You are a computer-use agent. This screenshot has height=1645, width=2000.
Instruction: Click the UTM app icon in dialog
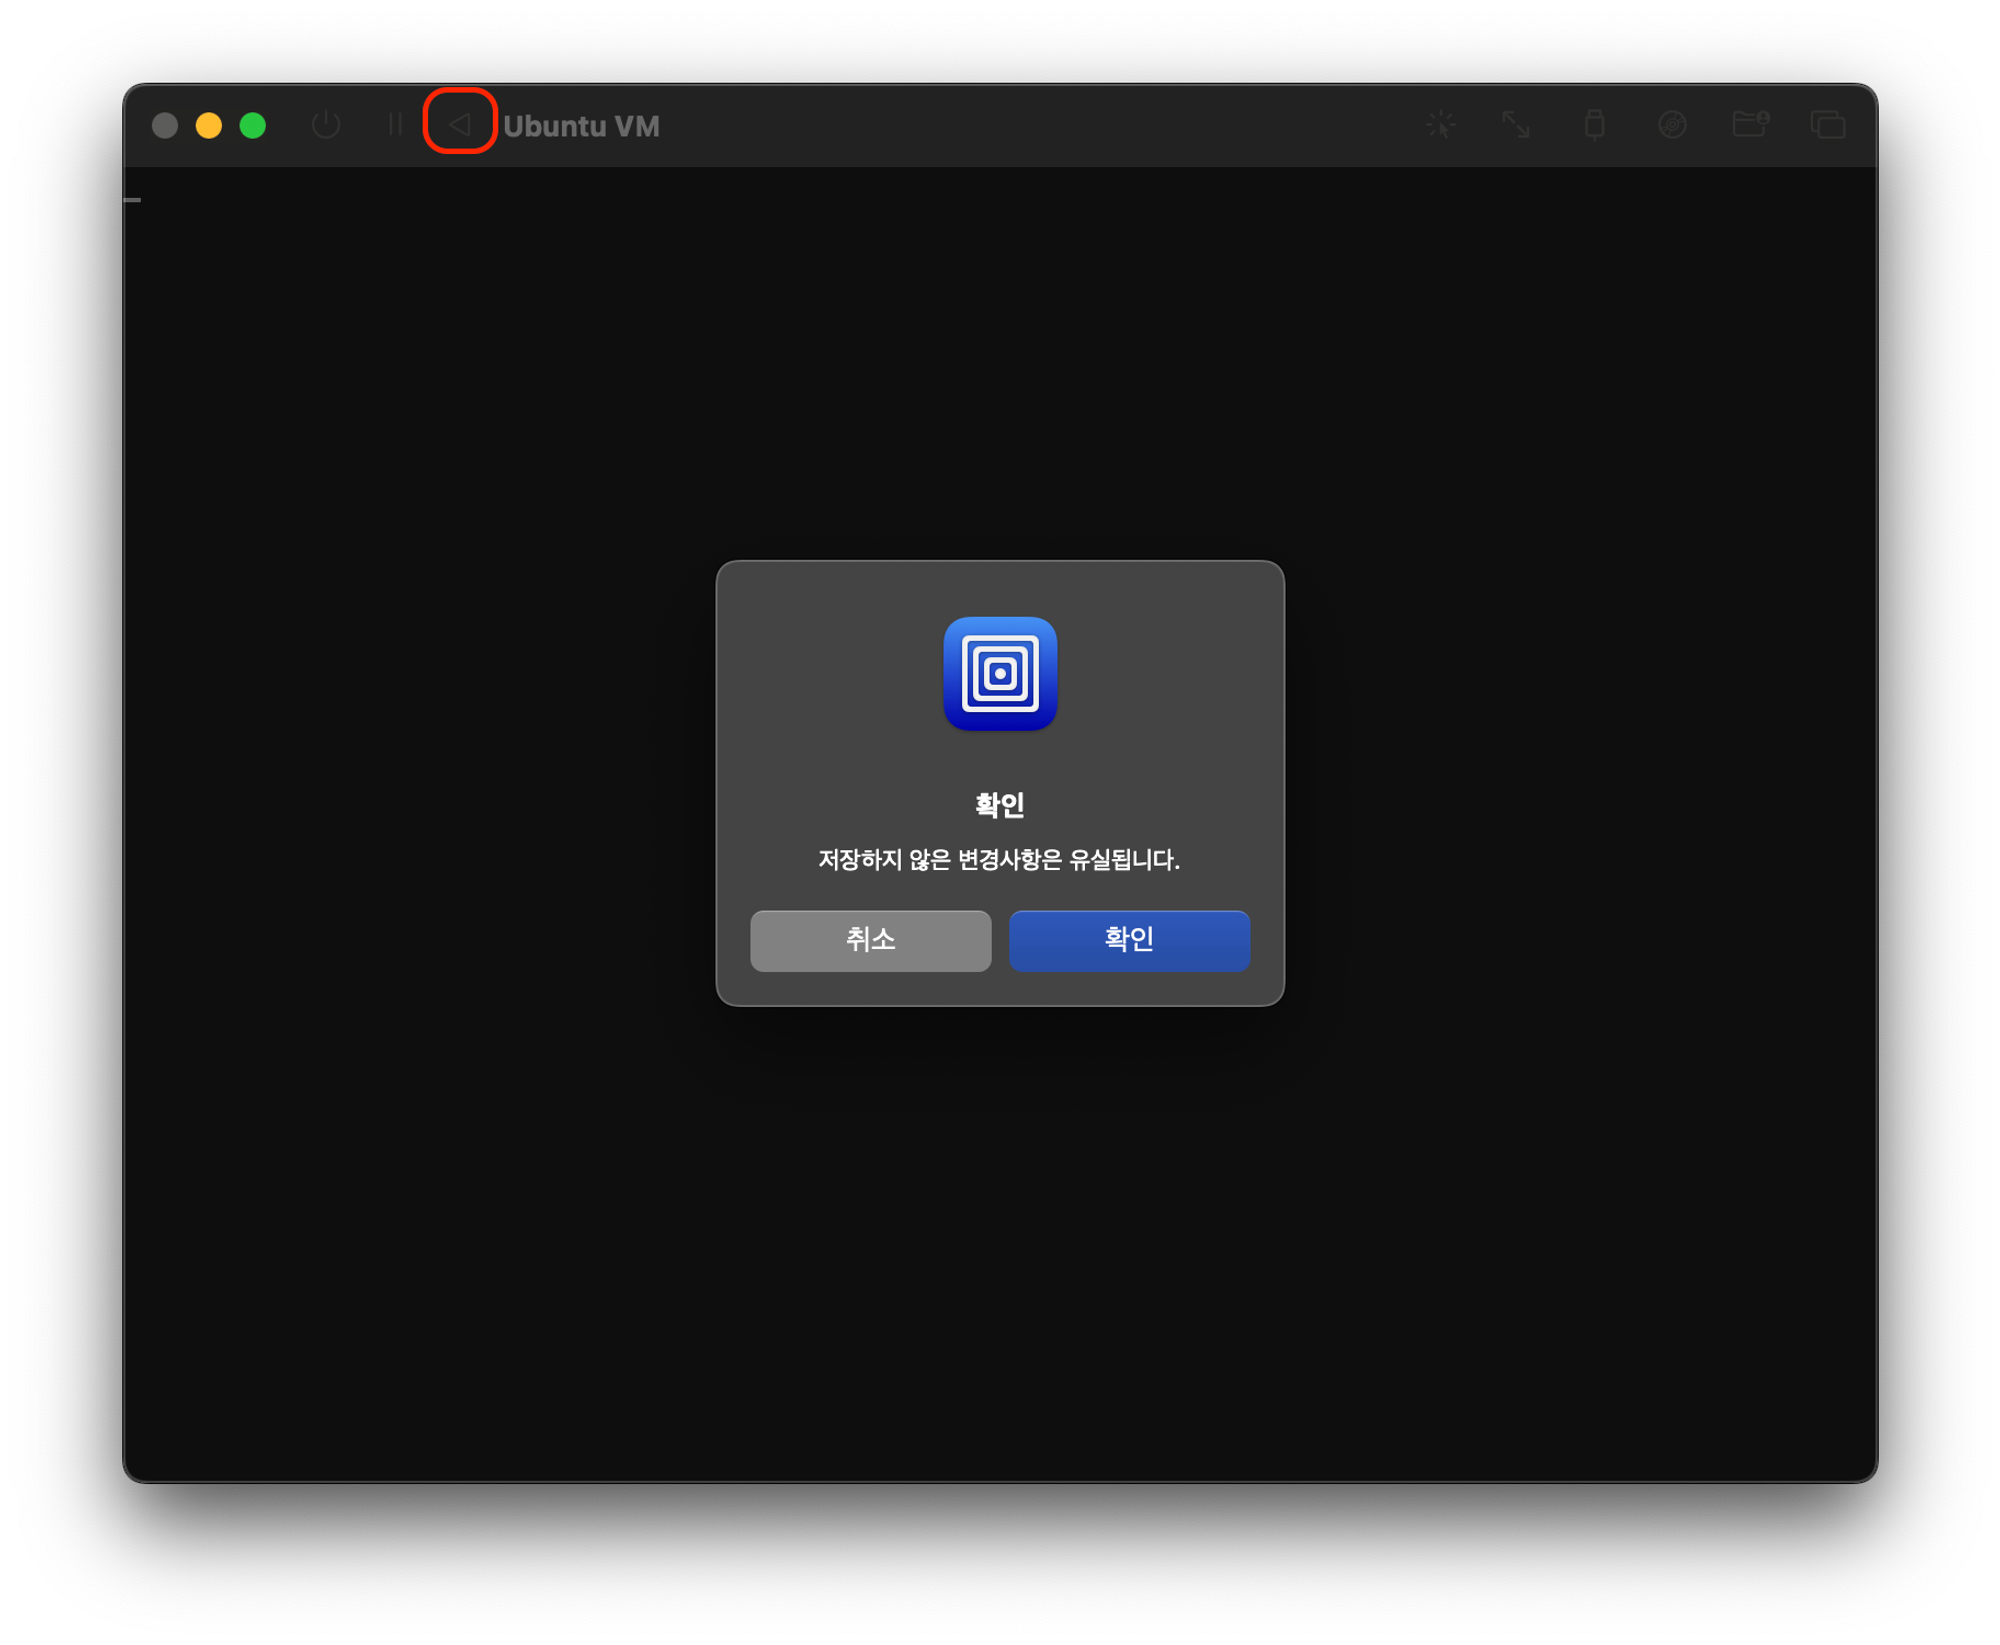click(1000, 674)
